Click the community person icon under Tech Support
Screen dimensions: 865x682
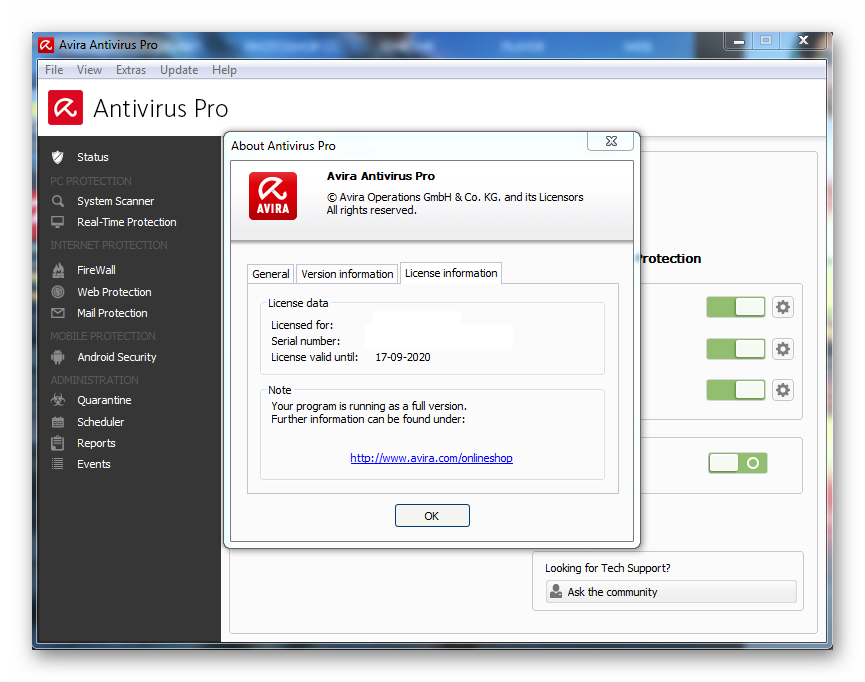tap(556, 592)
